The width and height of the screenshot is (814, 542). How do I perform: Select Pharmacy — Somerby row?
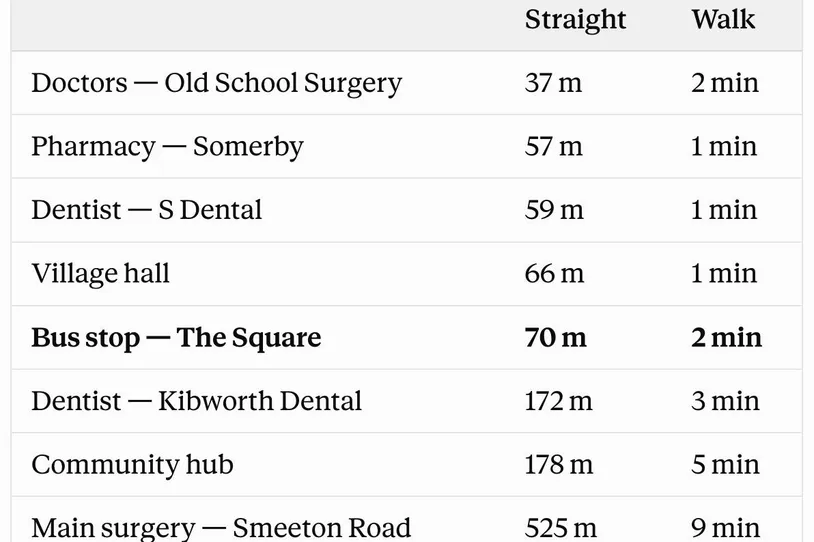[x=406, y=146]
